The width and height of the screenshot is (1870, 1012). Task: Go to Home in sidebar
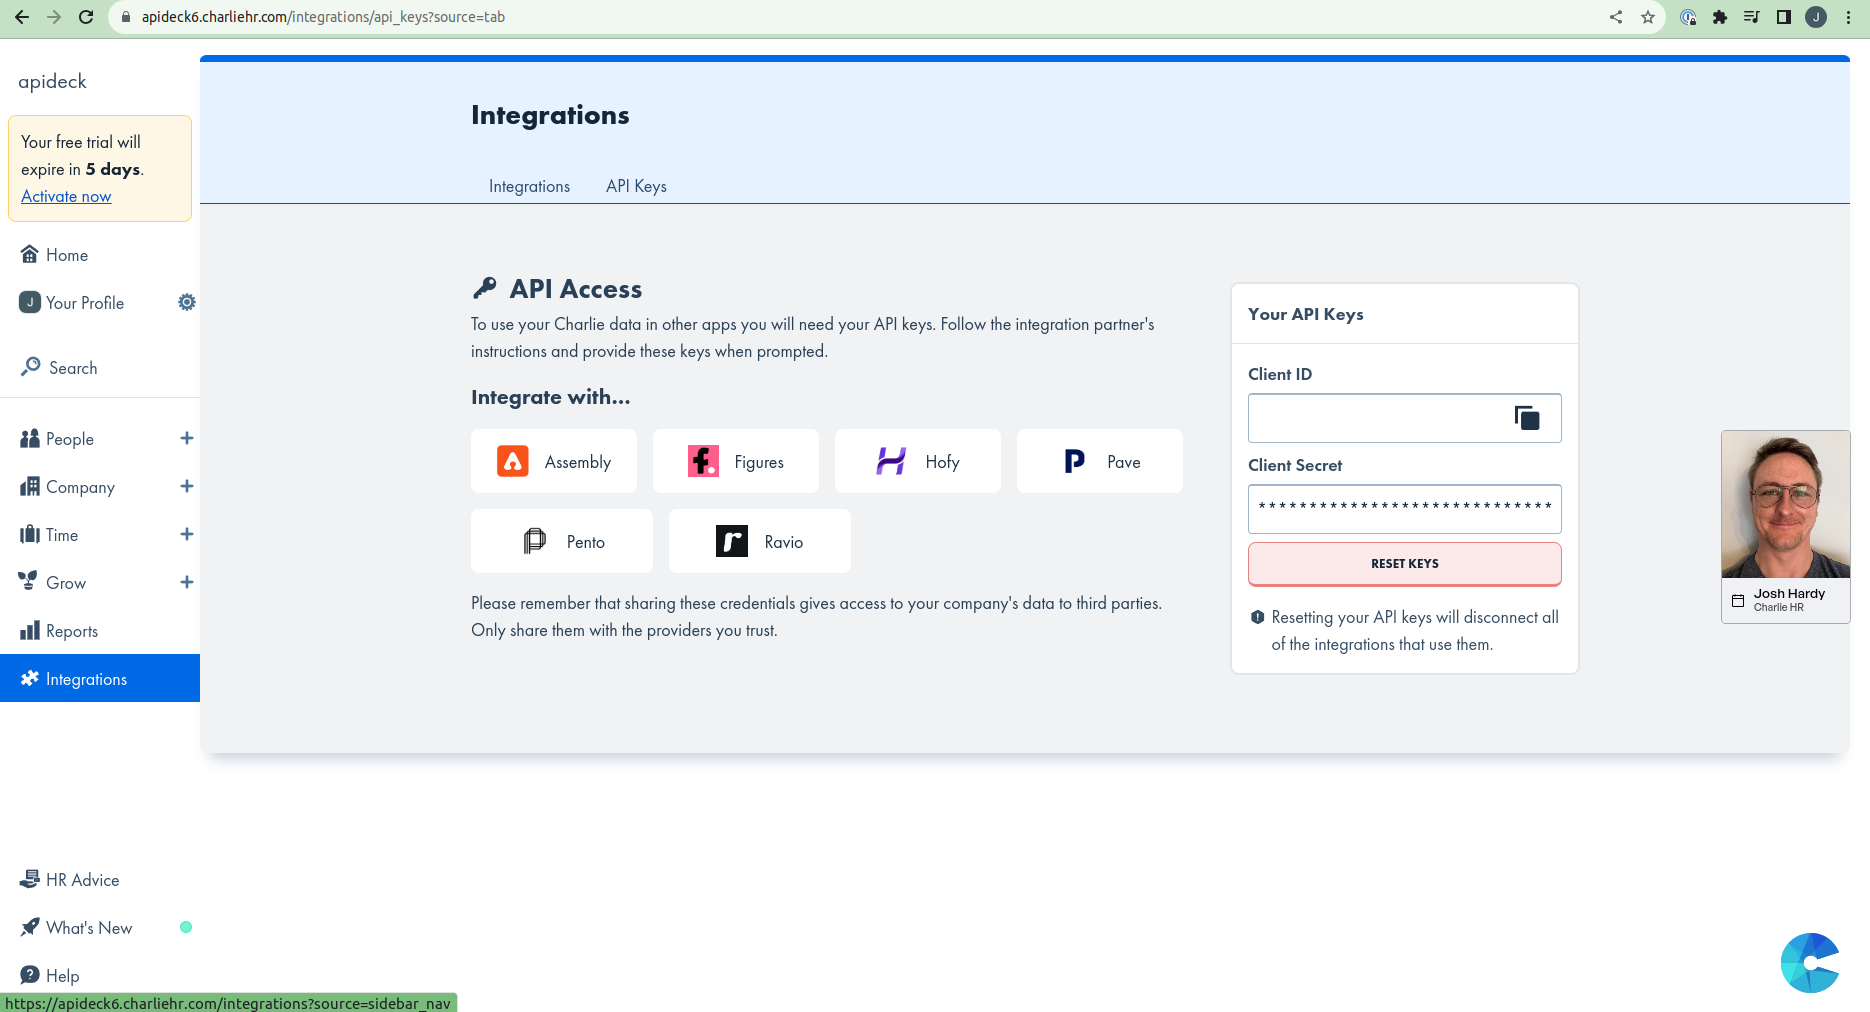coord(67,255)
